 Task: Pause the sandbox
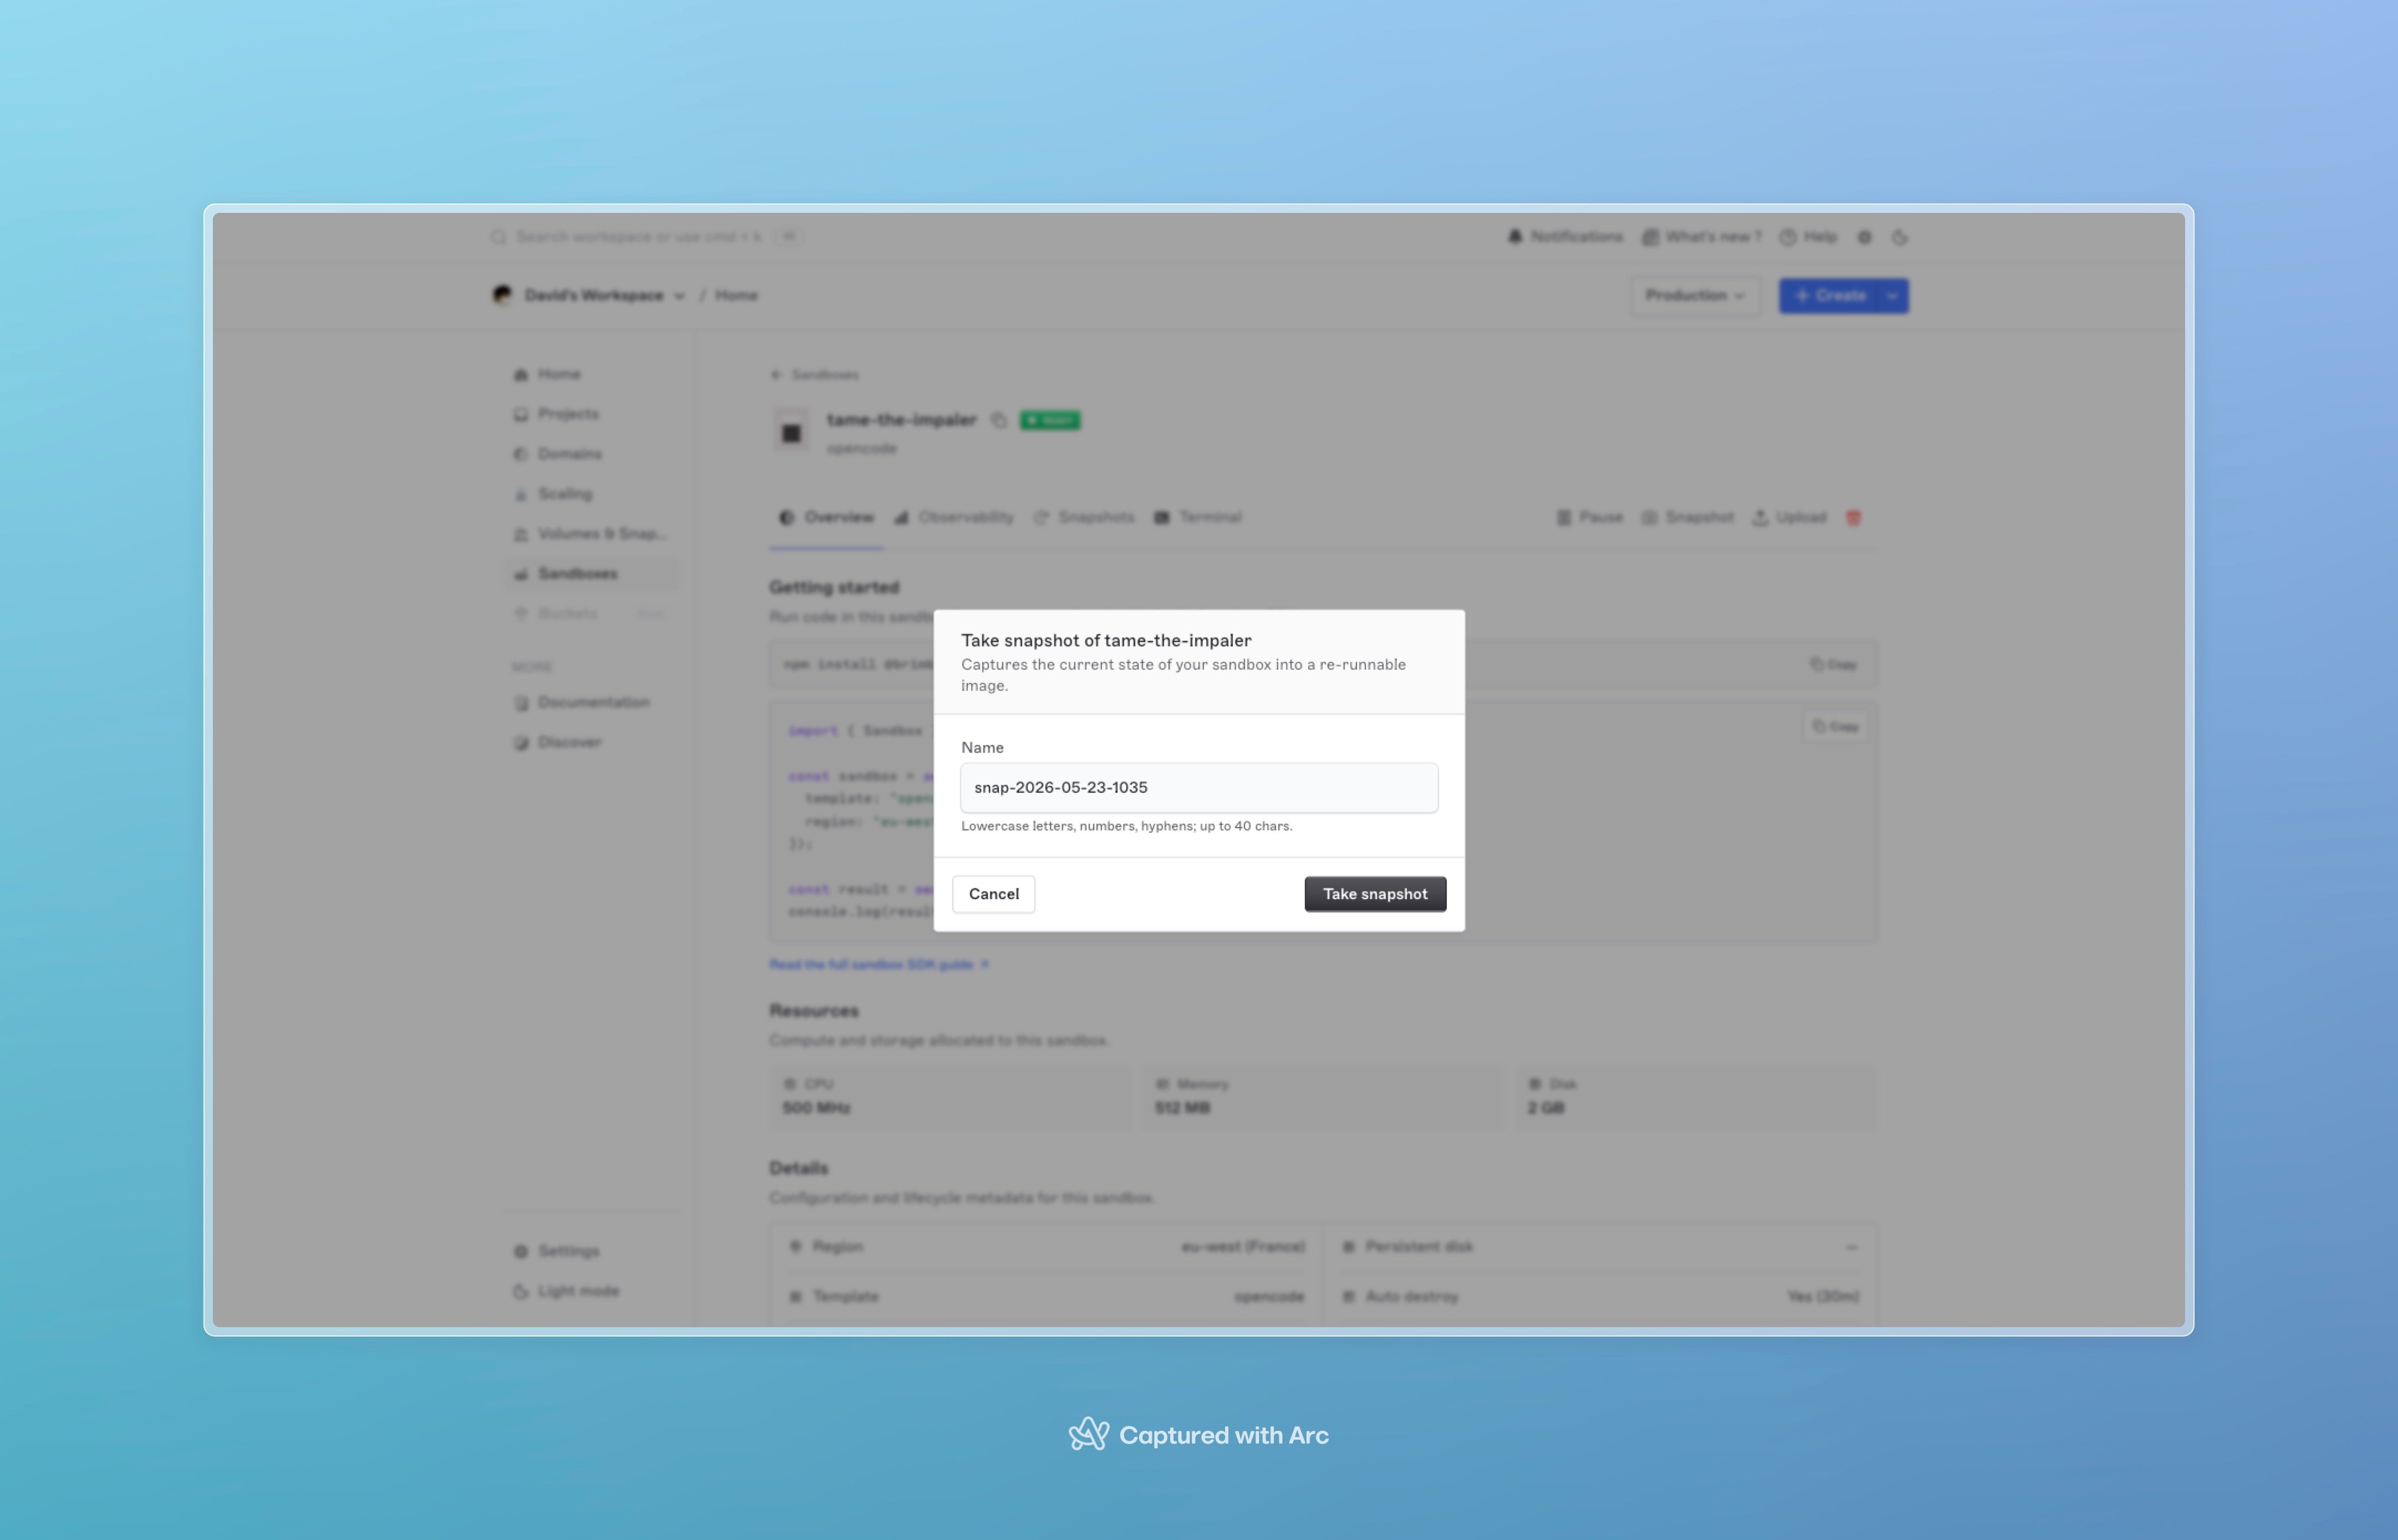[x=1590, y=517]
